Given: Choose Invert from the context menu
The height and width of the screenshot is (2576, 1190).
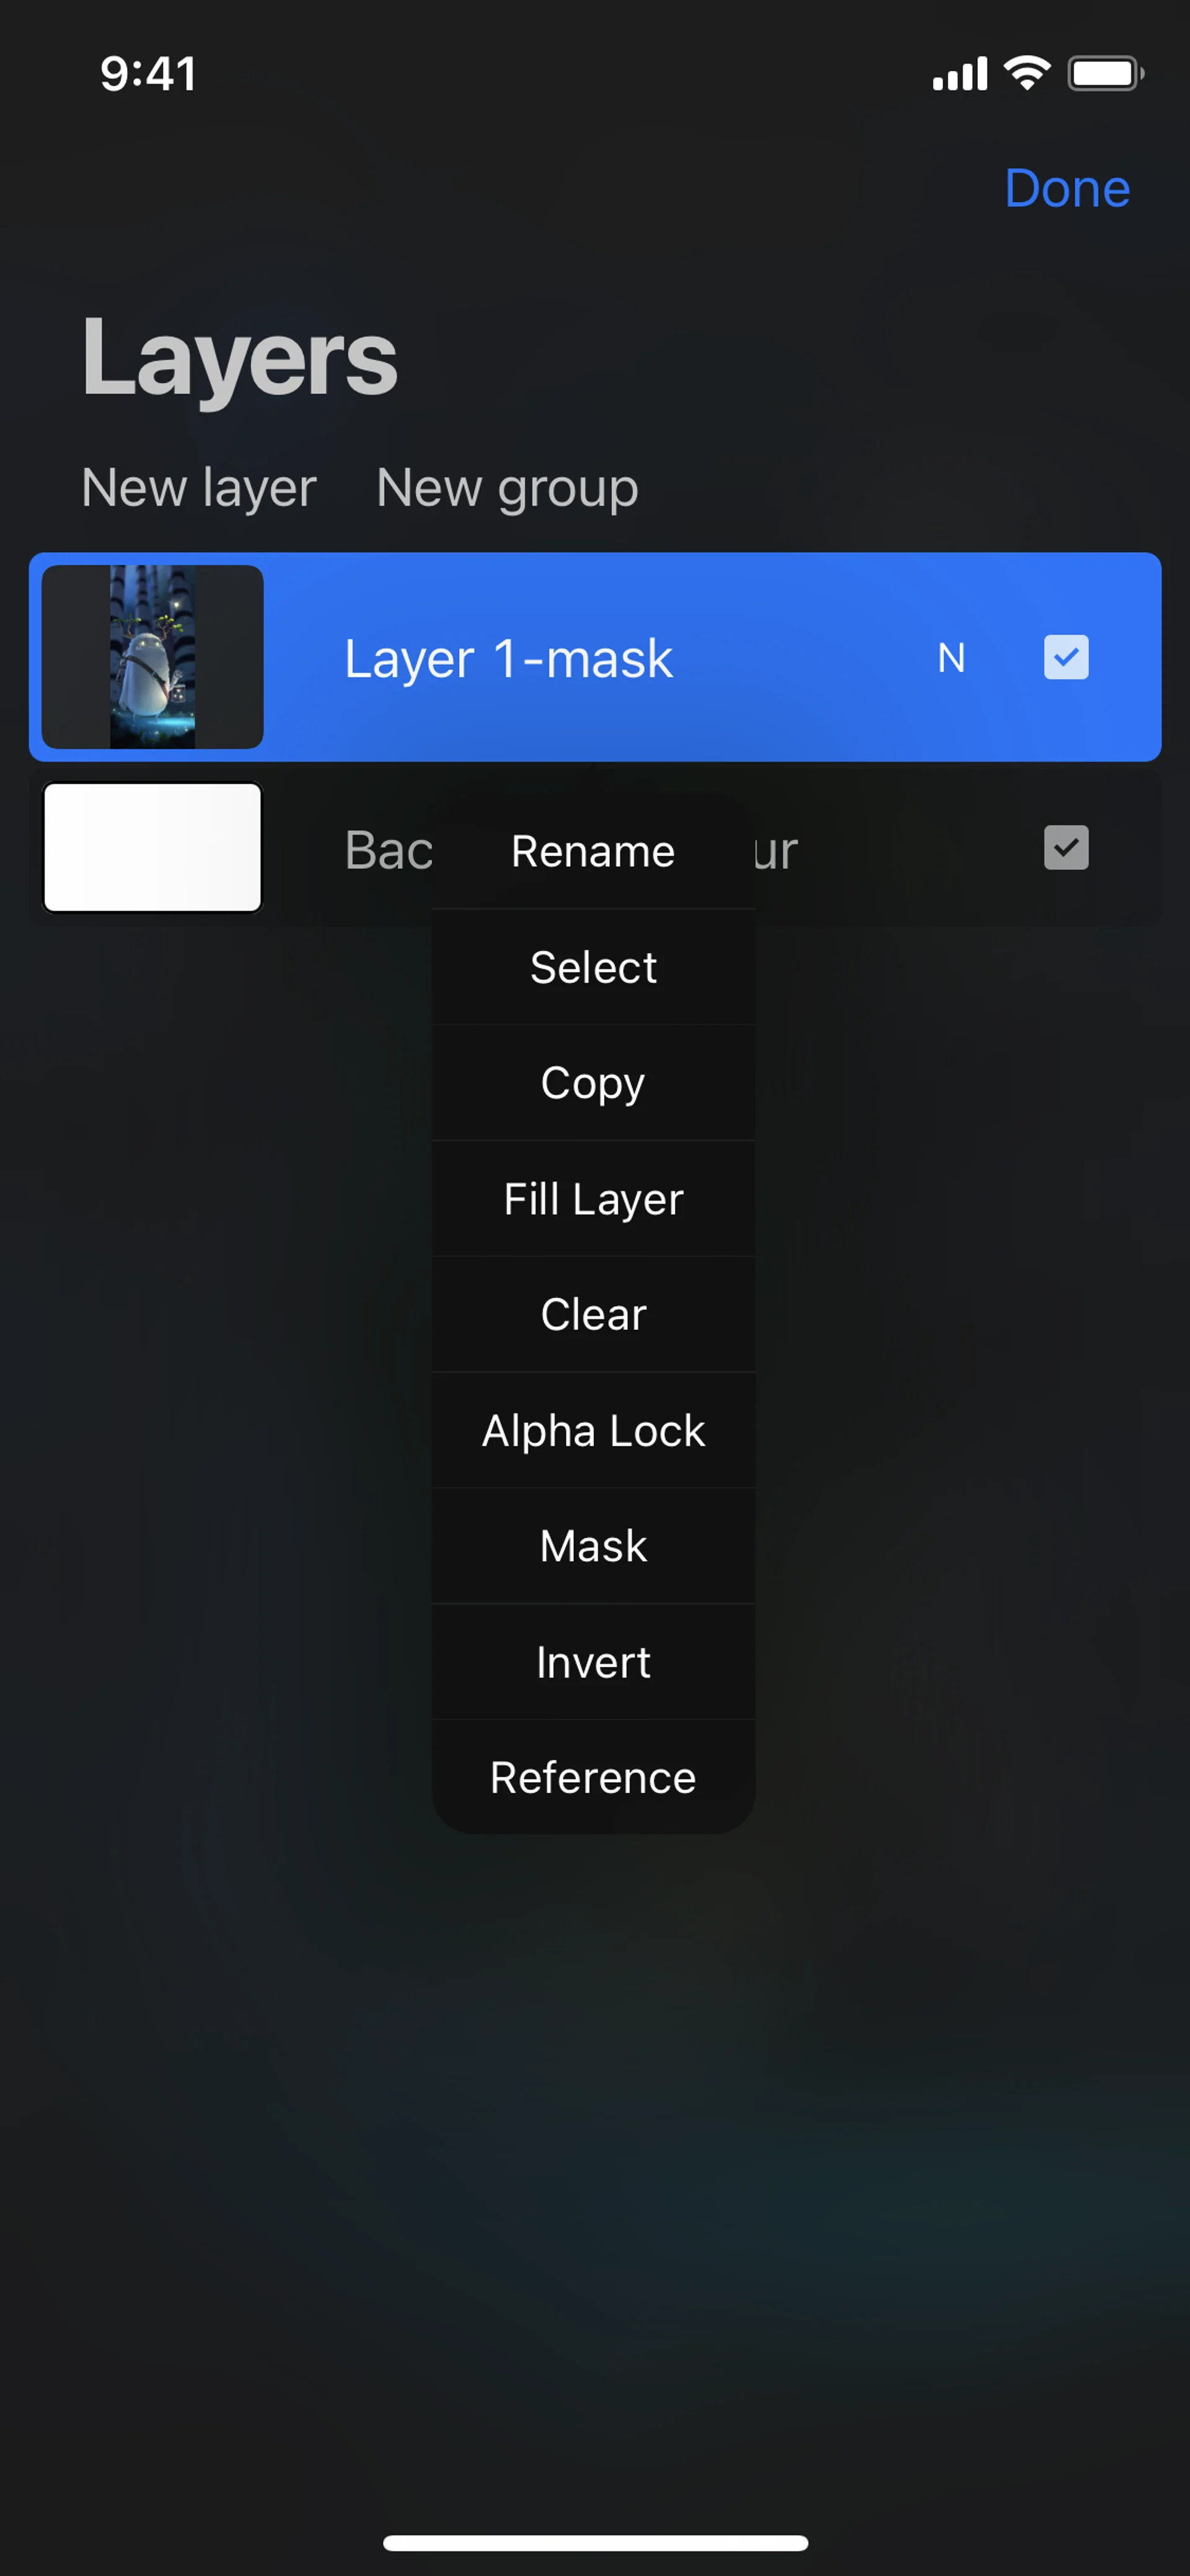Looking at the screenshot, I should [593, 1662].
